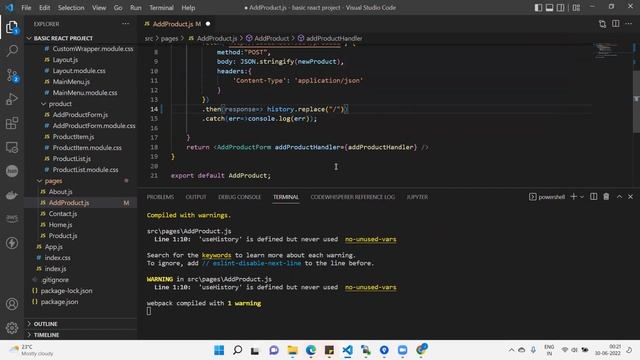Open Customize Layout icon in title bar
This screenshot has width=640, height=360.
(x=576, y=7)
